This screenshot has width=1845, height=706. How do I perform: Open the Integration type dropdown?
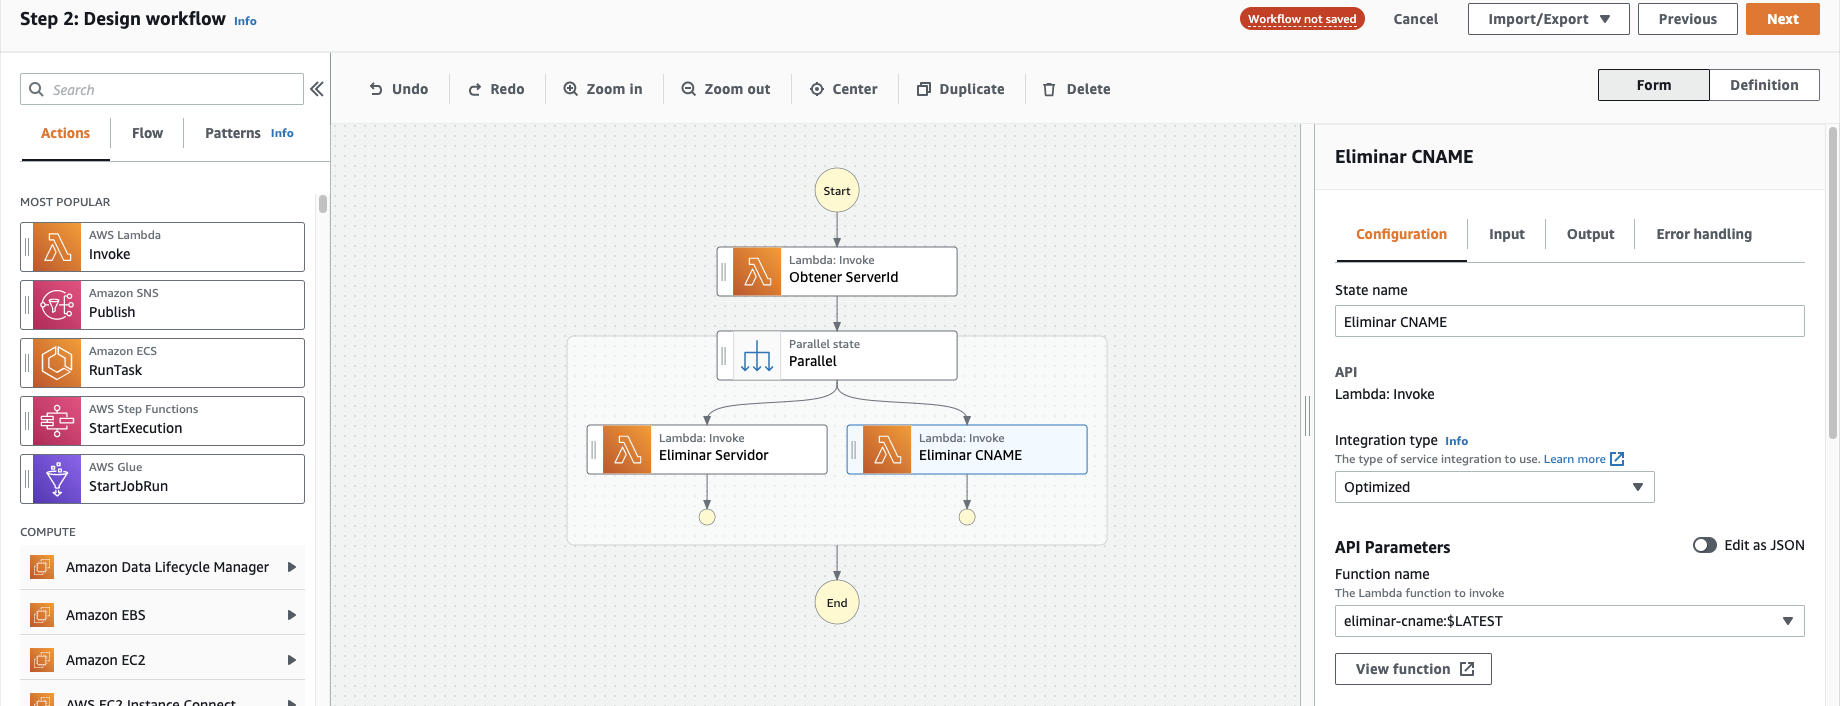[1494, 487]
